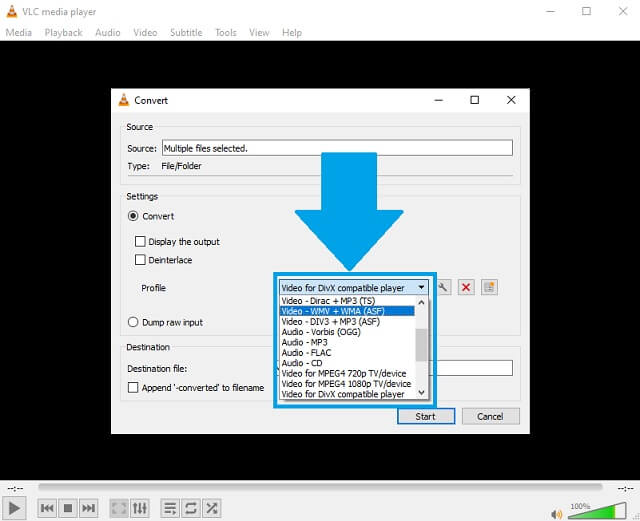Click VLC cone icon in main title bar
The height and width of the screenshot is (521, 640).
tap(12, 11)
